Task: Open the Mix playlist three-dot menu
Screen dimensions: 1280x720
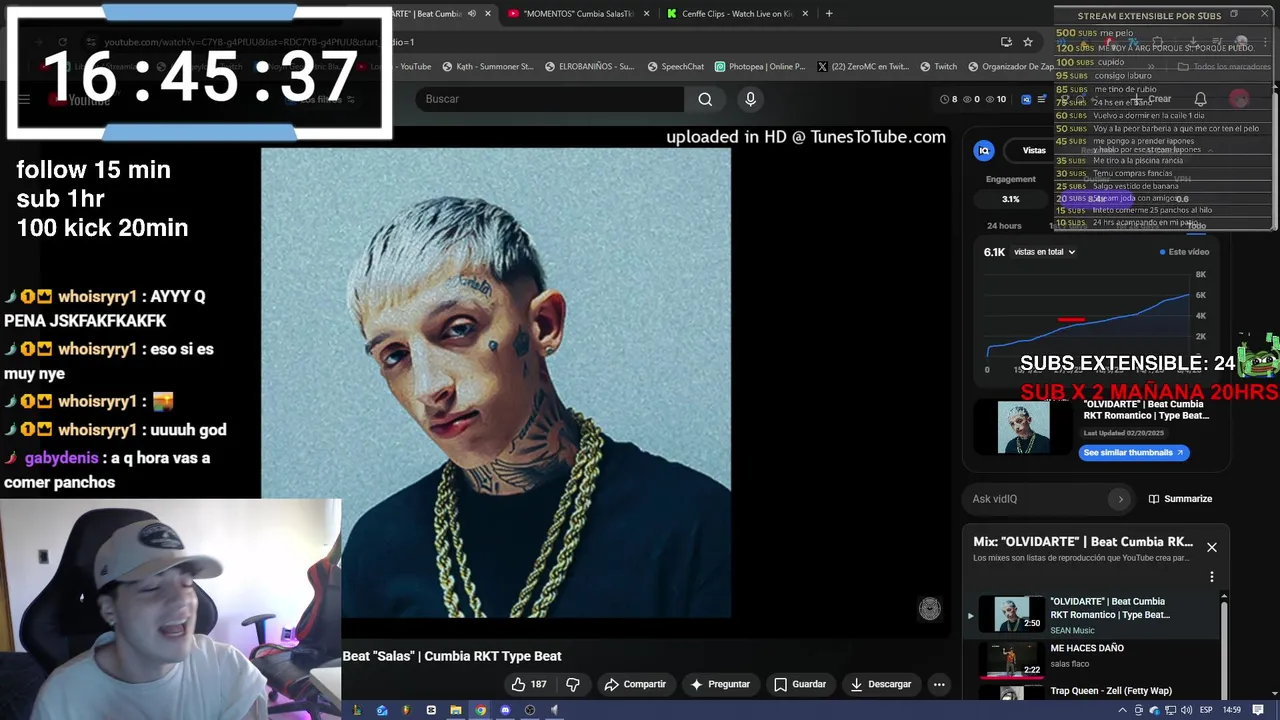Action: [x=1212, y=577]
